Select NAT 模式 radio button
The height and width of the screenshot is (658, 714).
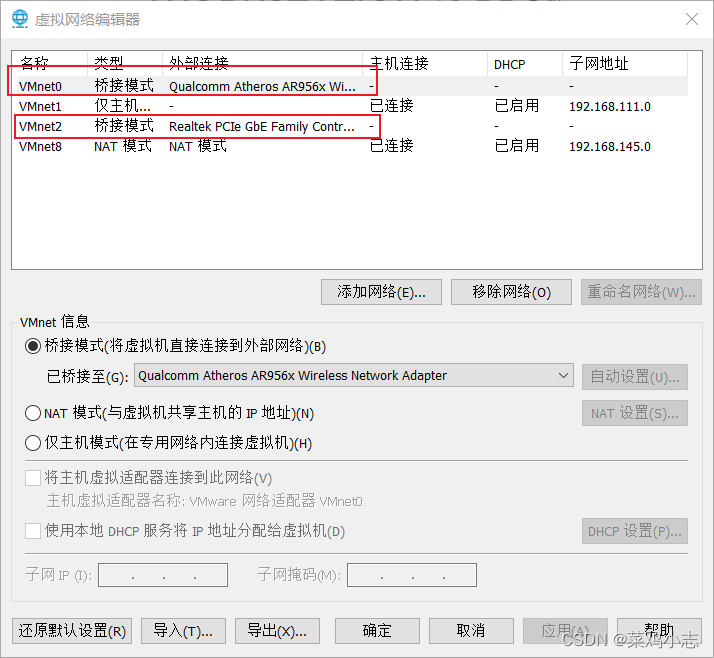coord(33,413)
